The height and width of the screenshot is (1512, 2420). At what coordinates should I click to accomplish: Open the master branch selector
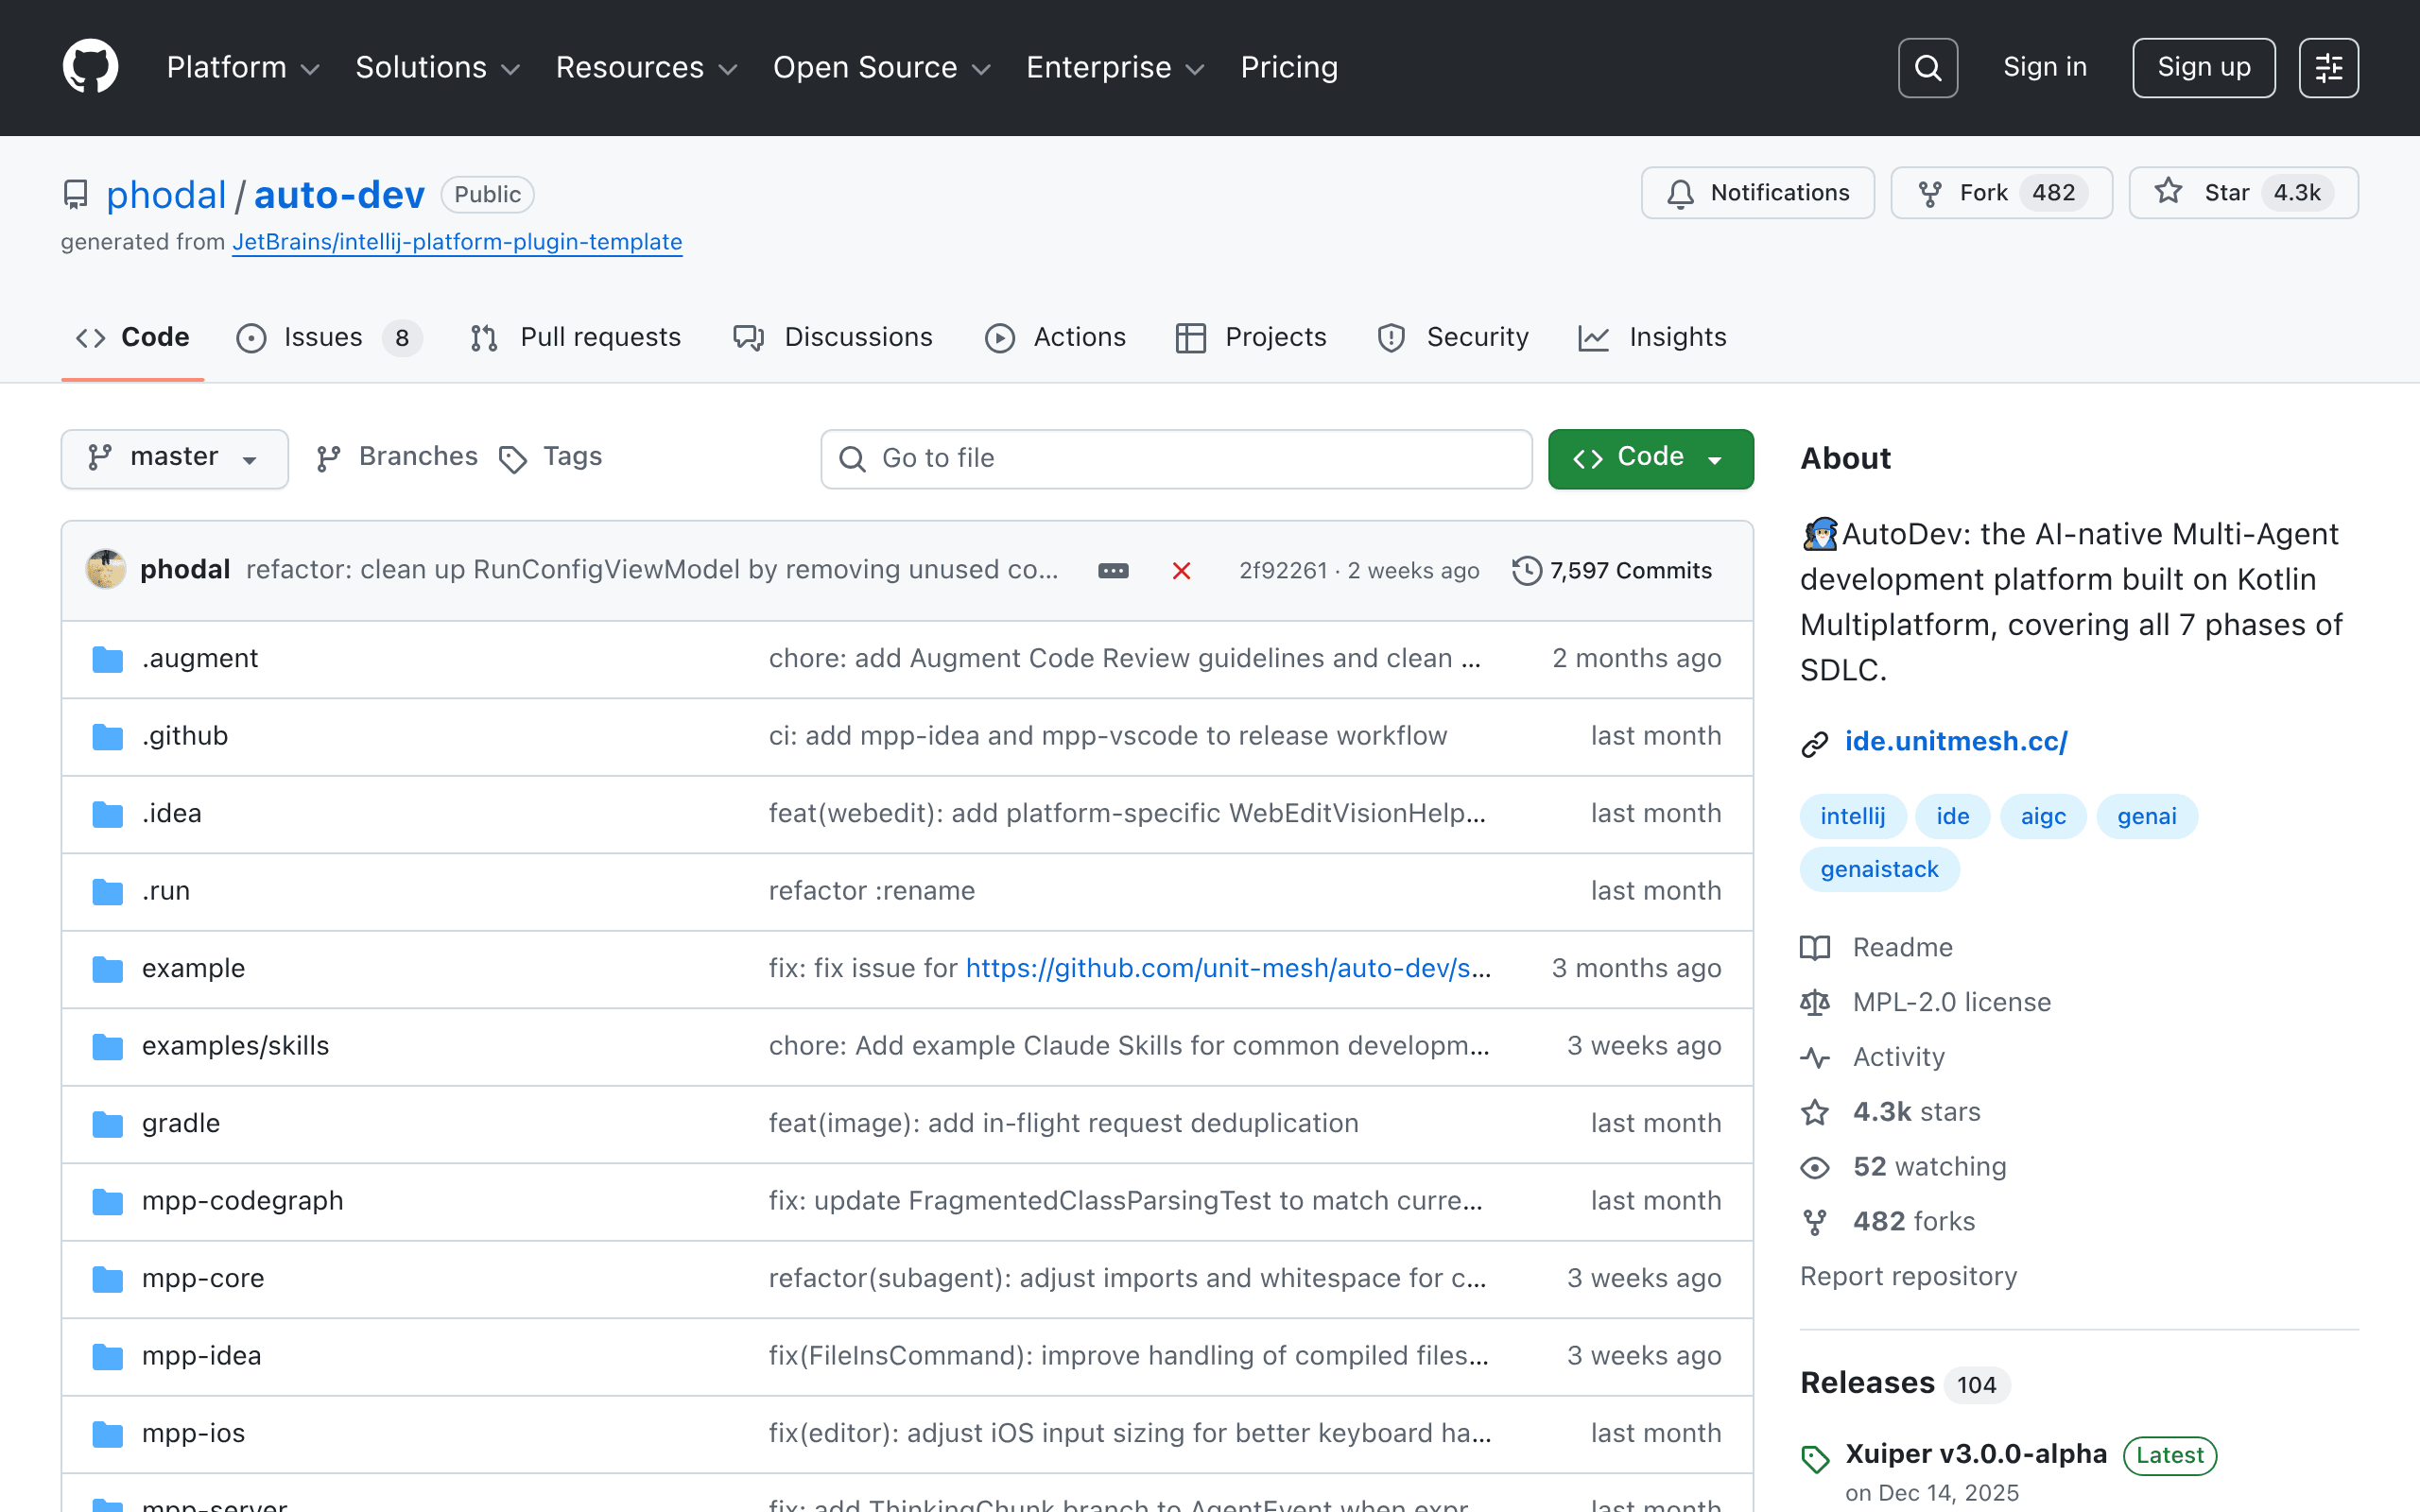(x=175, y=458)
